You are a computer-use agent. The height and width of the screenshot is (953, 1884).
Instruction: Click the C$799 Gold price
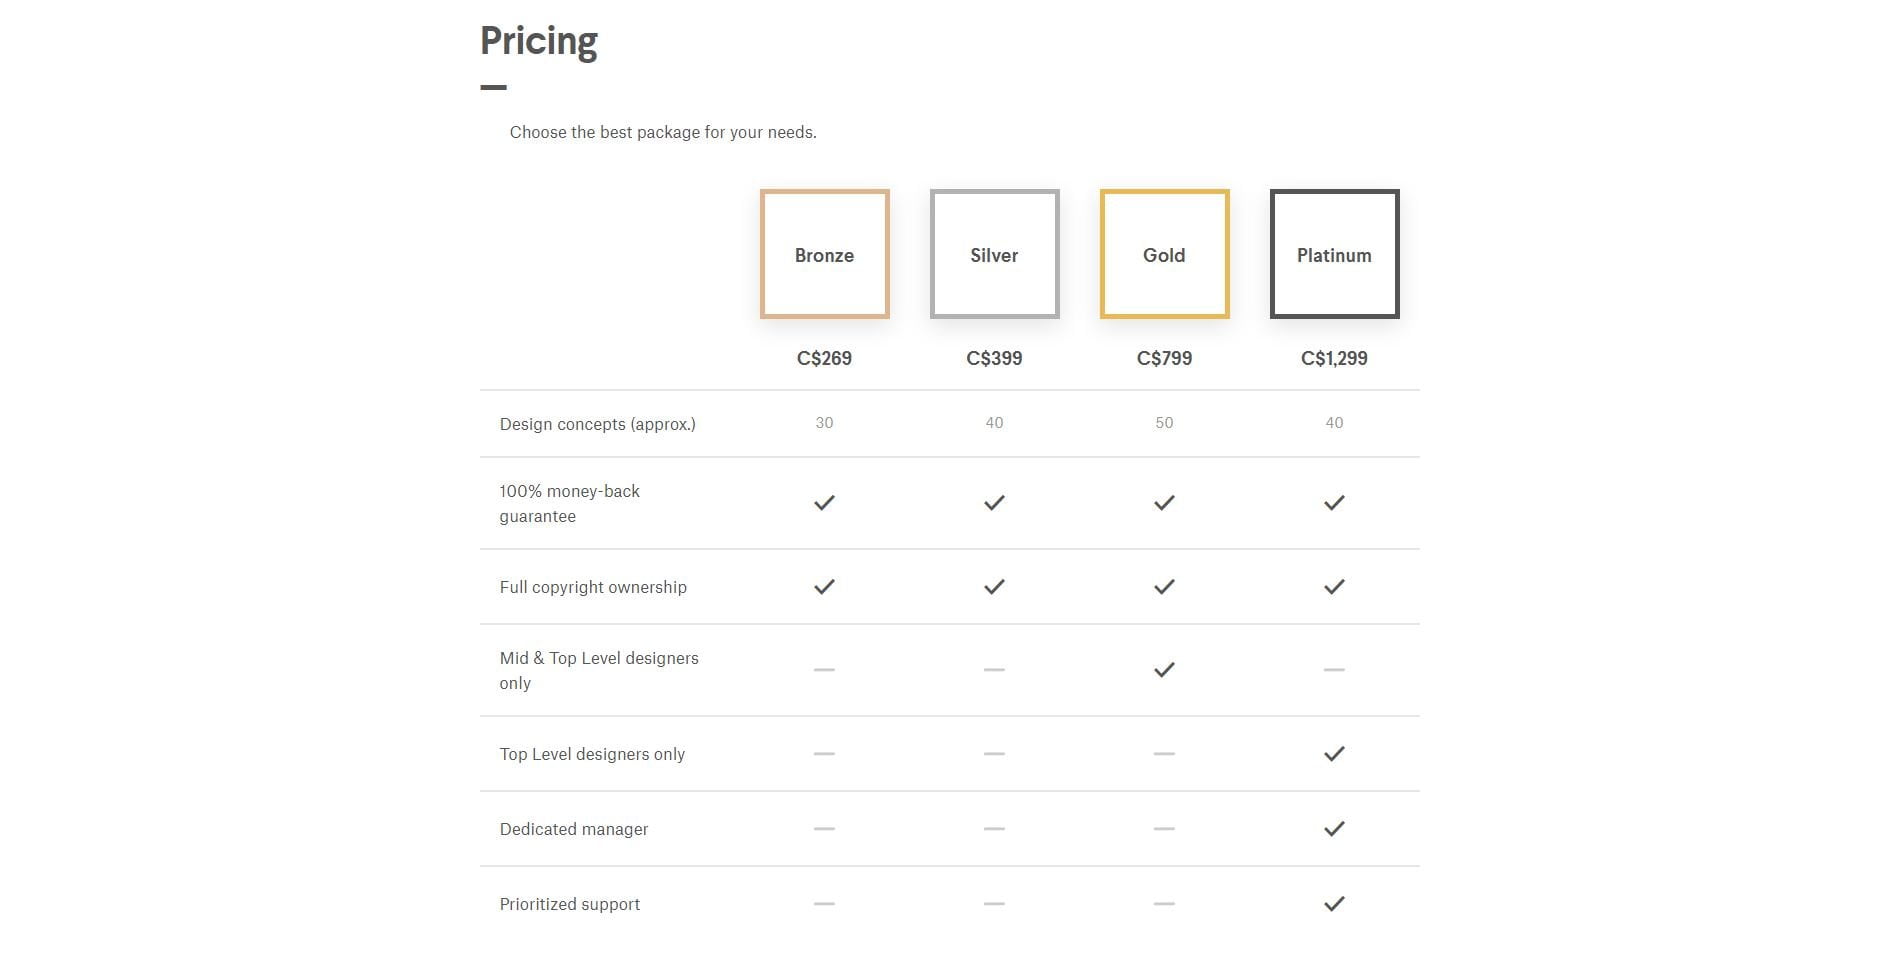point(1164,358)
